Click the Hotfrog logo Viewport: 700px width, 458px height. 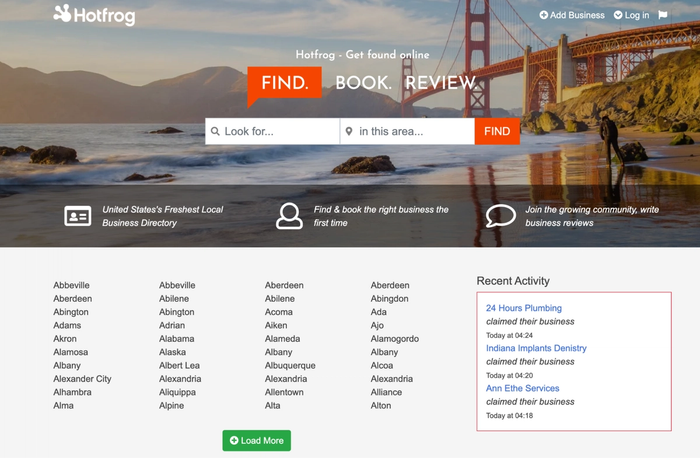94,15
